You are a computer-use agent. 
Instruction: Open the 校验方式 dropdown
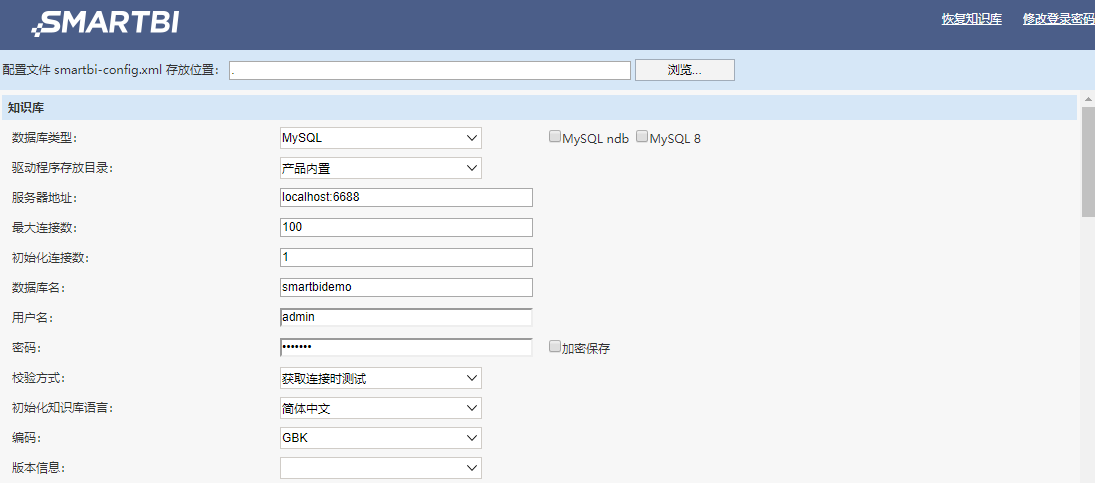coord(381,378)
